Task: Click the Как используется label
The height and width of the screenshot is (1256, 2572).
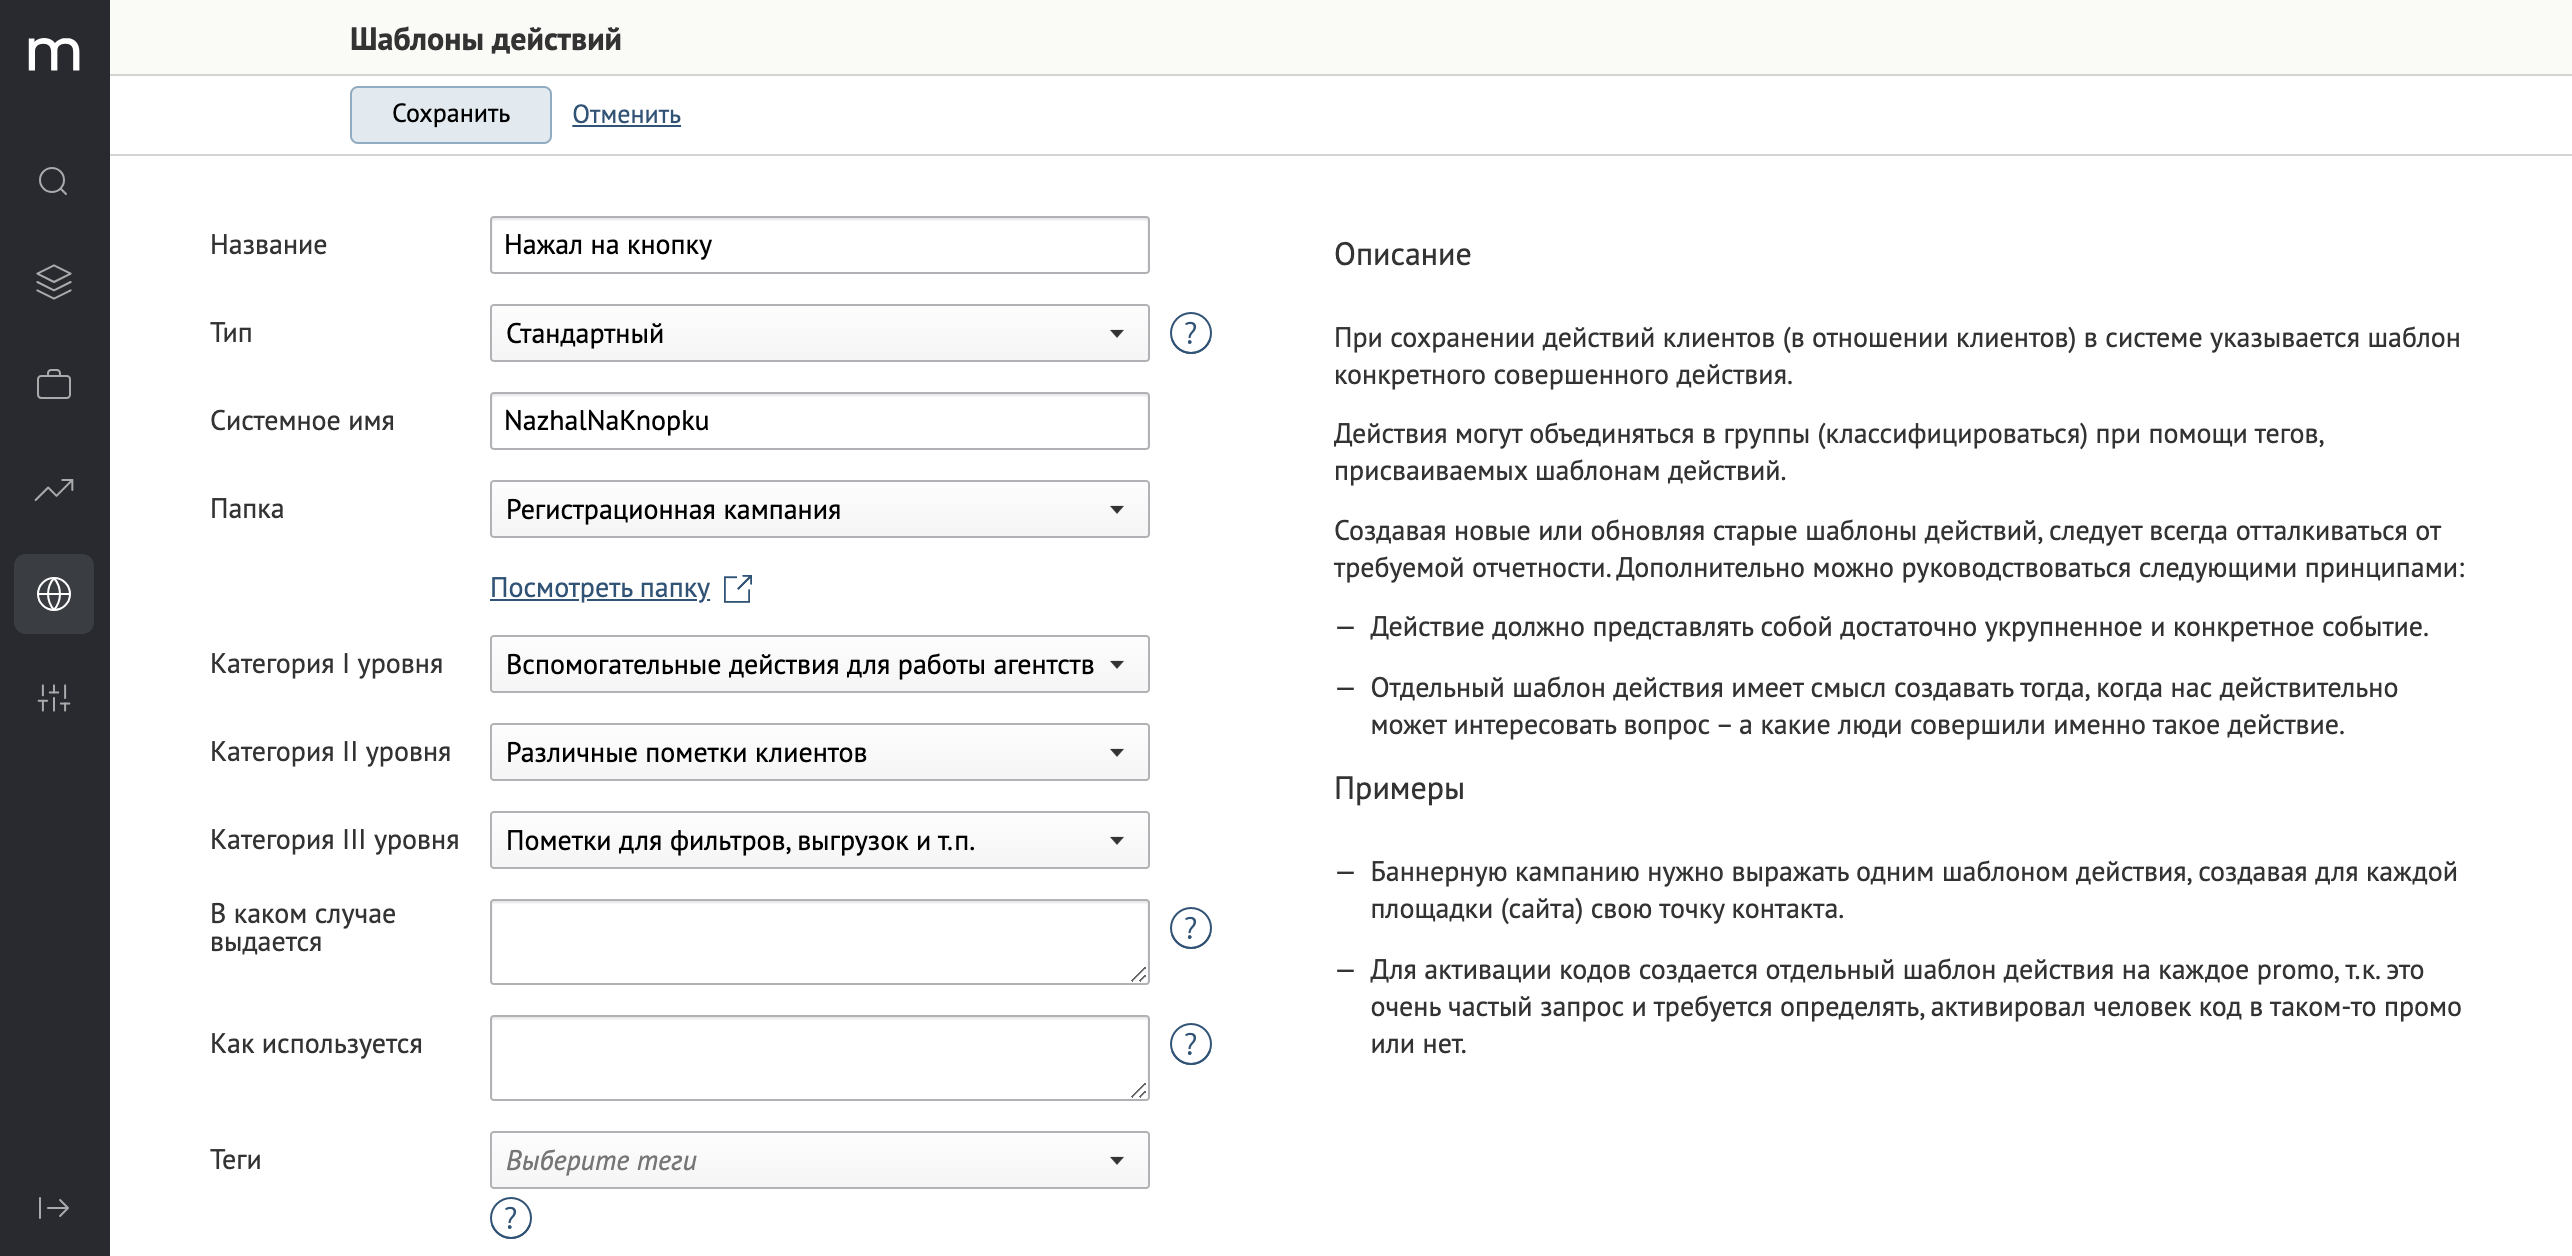Action: (316, 1044)
